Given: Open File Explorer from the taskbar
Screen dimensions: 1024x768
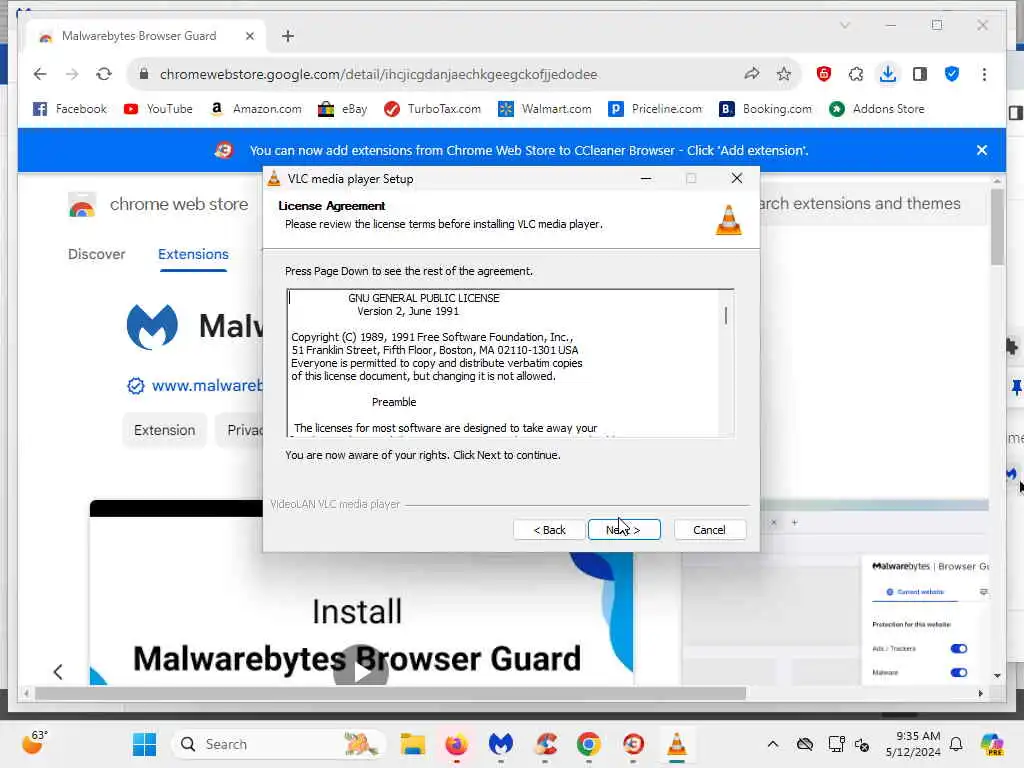Looking at the screenshot, I should click(413, 744).
